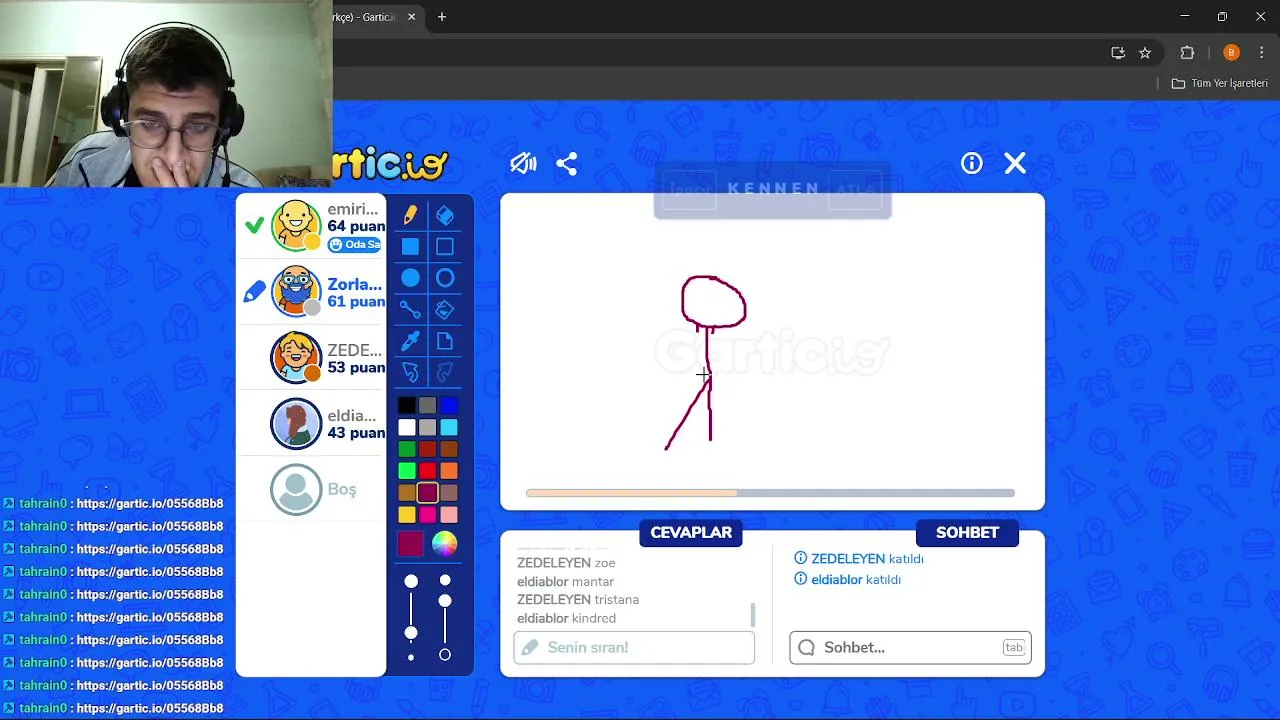Bookmark this page with the star icon
This screenshot has height=720, width=1280.
[x=1145, y=53]
